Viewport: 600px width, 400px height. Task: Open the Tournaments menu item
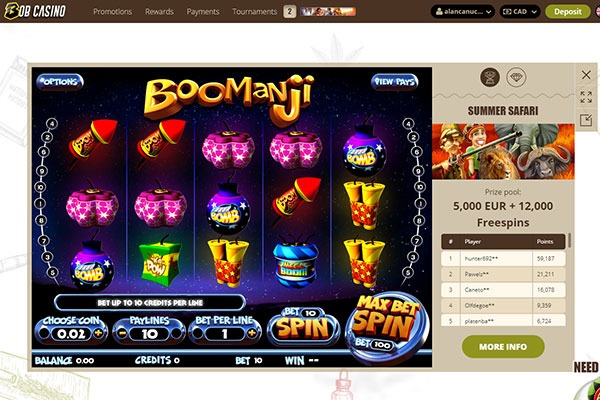click(x=254, y=12)
